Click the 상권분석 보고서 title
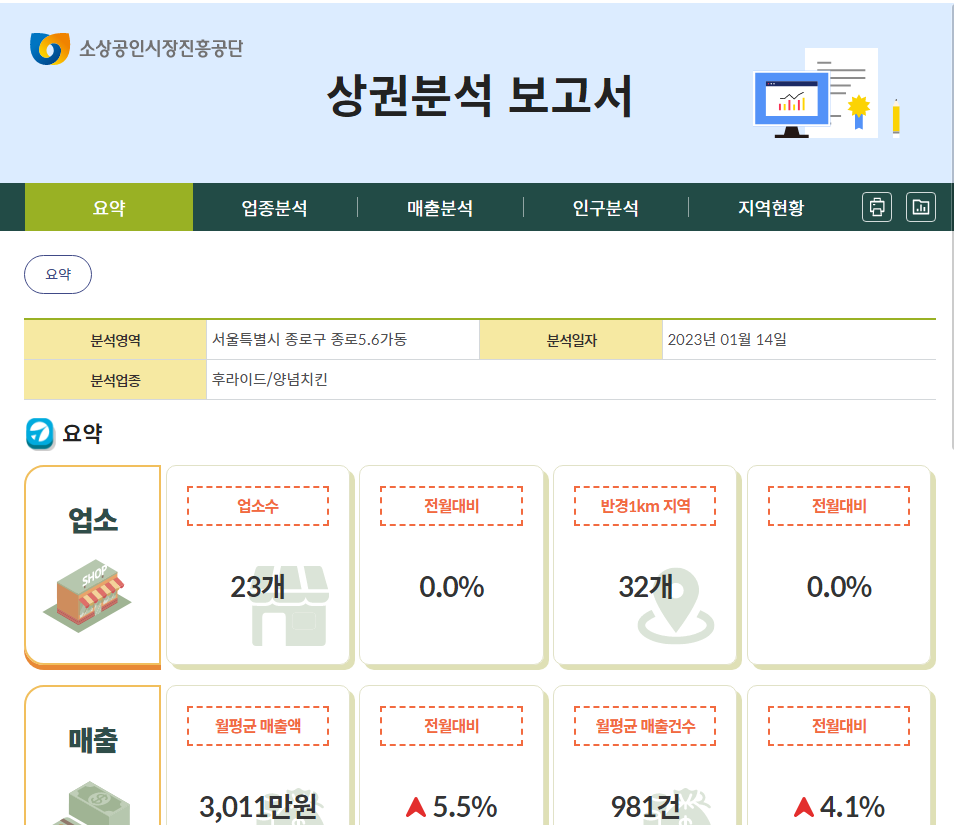This screenshot has height=825, width=954. 480,96
